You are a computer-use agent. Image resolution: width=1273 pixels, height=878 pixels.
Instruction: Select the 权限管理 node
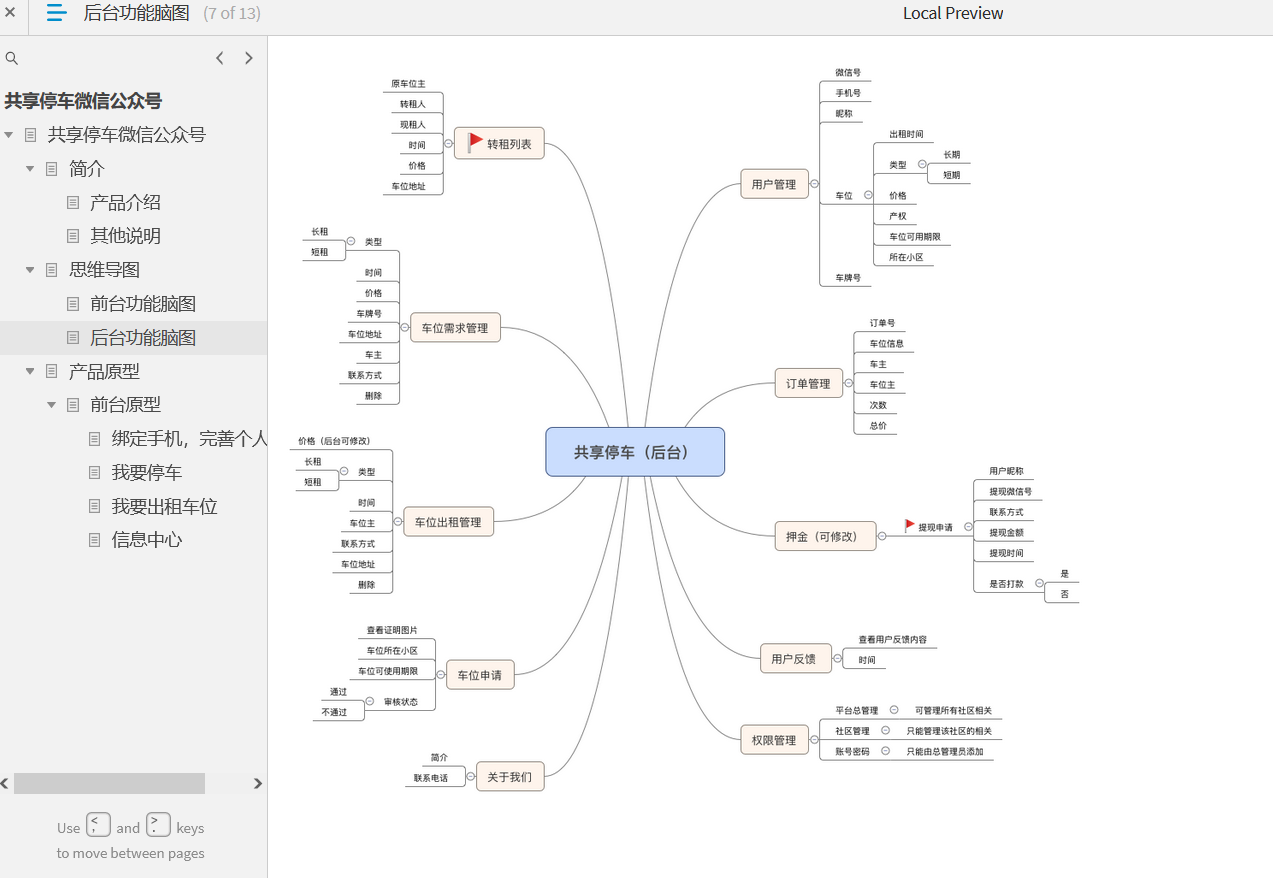[x=774, y=740]
